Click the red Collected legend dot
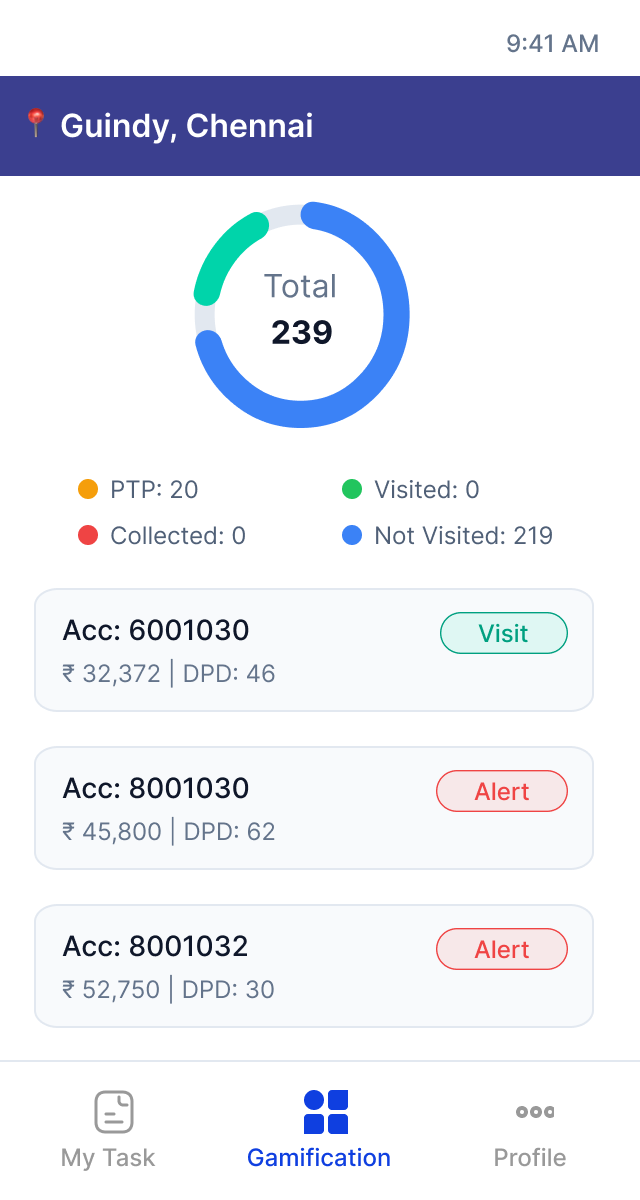 (88, 536)
